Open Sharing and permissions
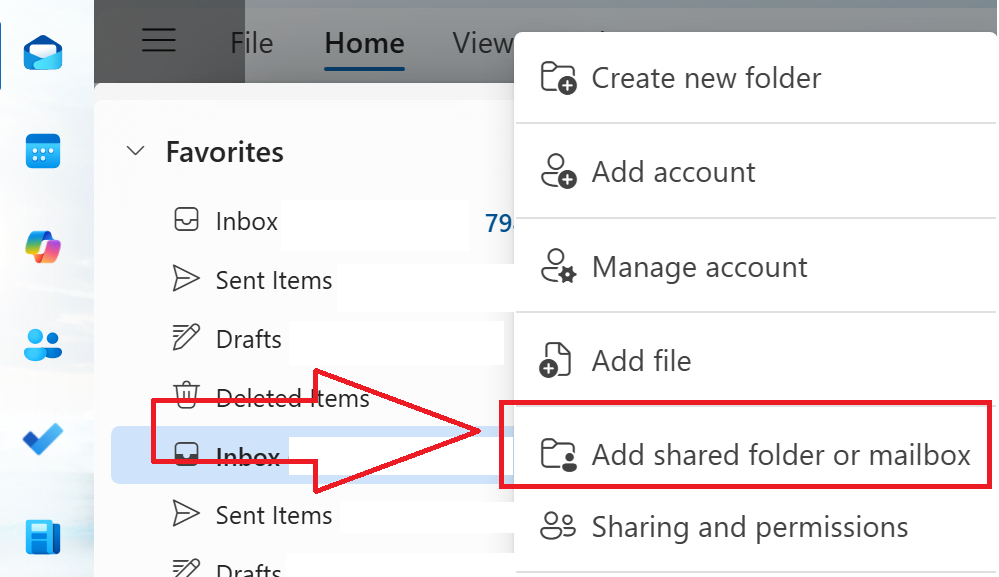Viewport: 999px width, 577px height. (749, 527)
